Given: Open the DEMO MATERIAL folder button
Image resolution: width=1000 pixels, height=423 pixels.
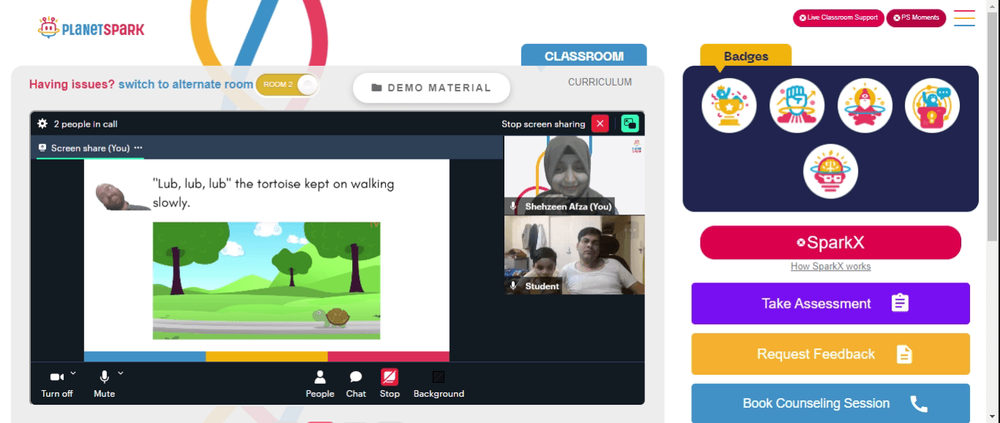Looking at the screenshot, I should 431,88.
